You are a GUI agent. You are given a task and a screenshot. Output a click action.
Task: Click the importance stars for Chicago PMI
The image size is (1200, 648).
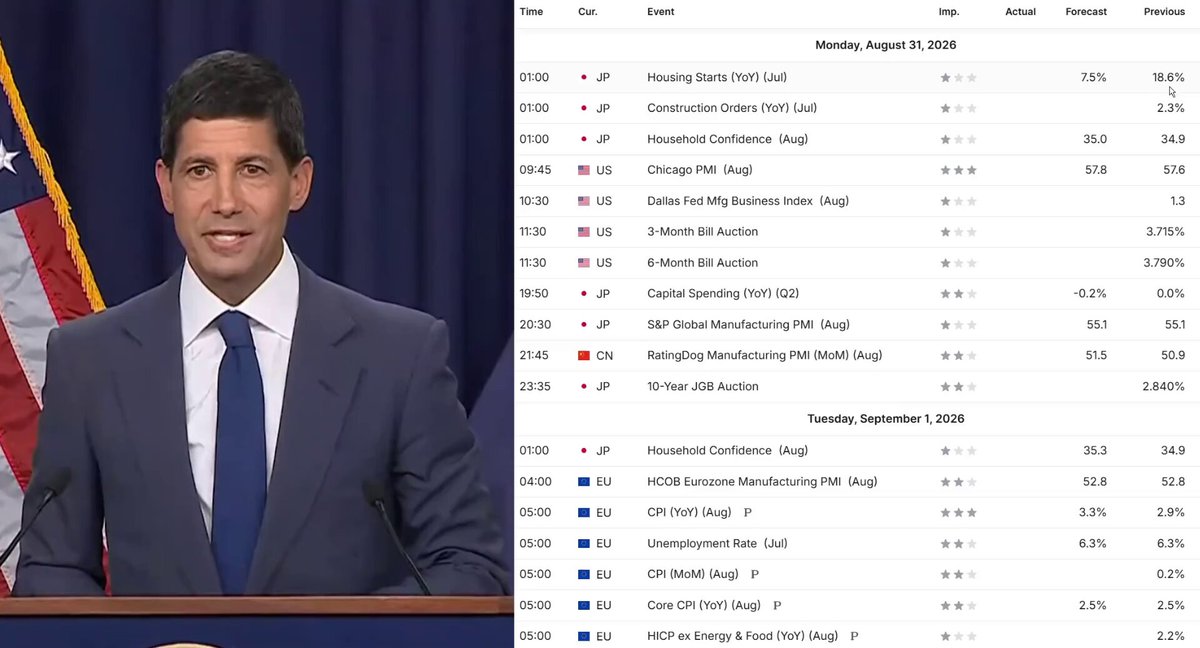point(958,170)
